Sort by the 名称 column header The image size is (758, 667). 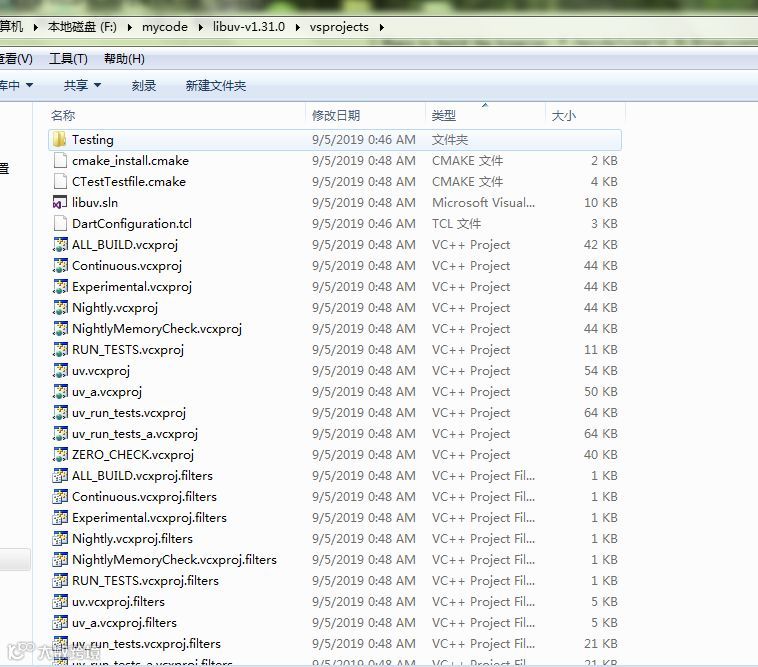click(63, 116)
